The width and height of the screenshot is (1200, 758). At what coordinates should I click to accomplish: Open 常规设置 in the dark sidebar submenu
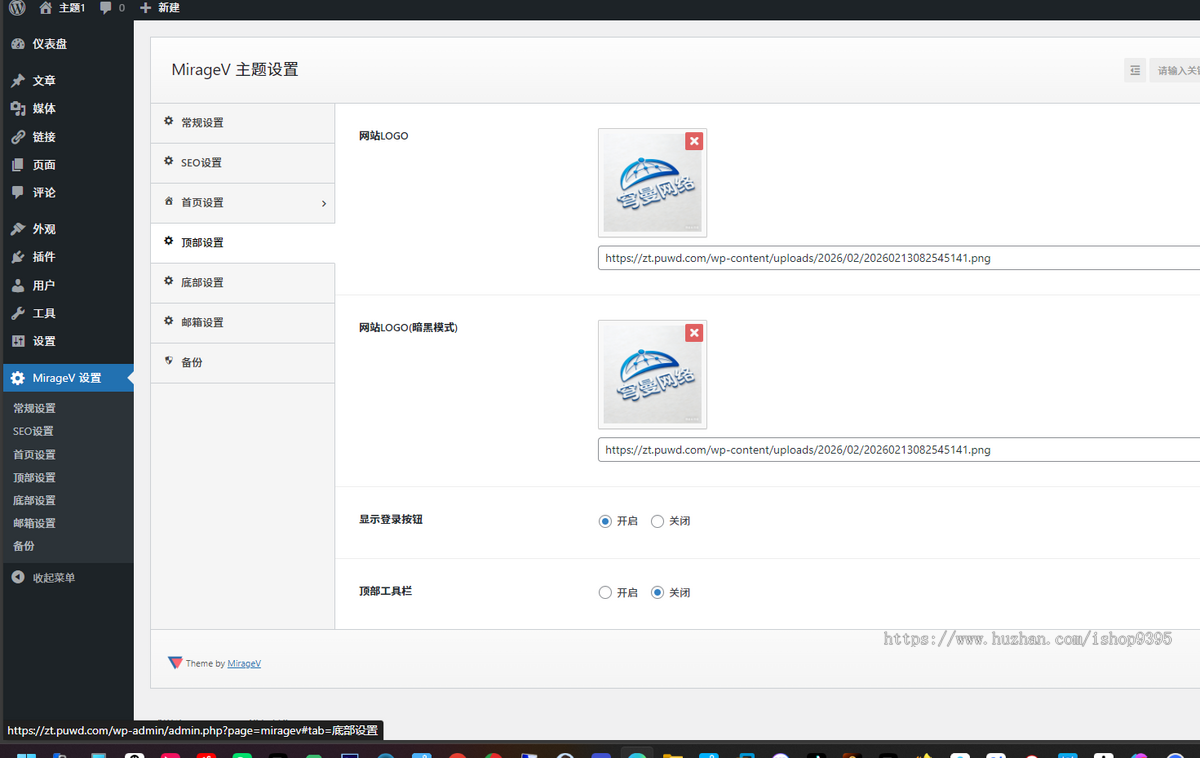pyautogui.click(x=34, y=408)
